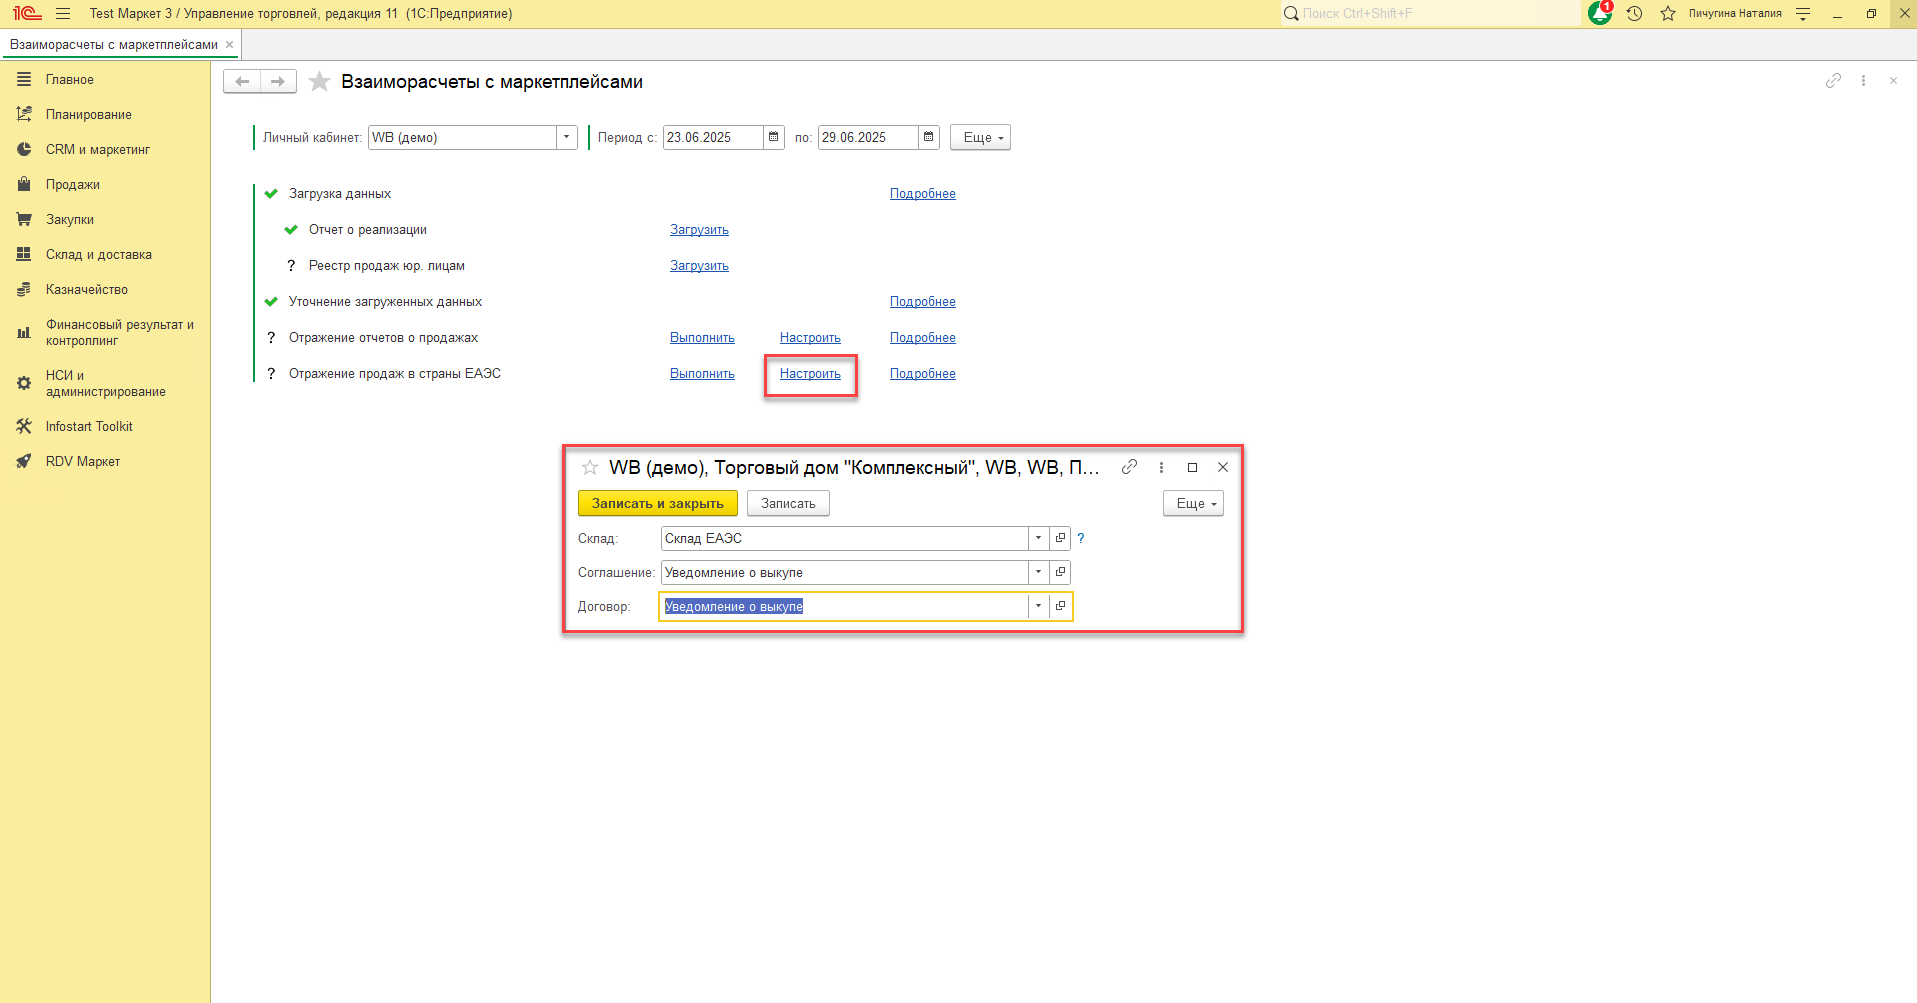
Task: Click Загрузить link for Отчет о реализации
Action: click(699, 230)
